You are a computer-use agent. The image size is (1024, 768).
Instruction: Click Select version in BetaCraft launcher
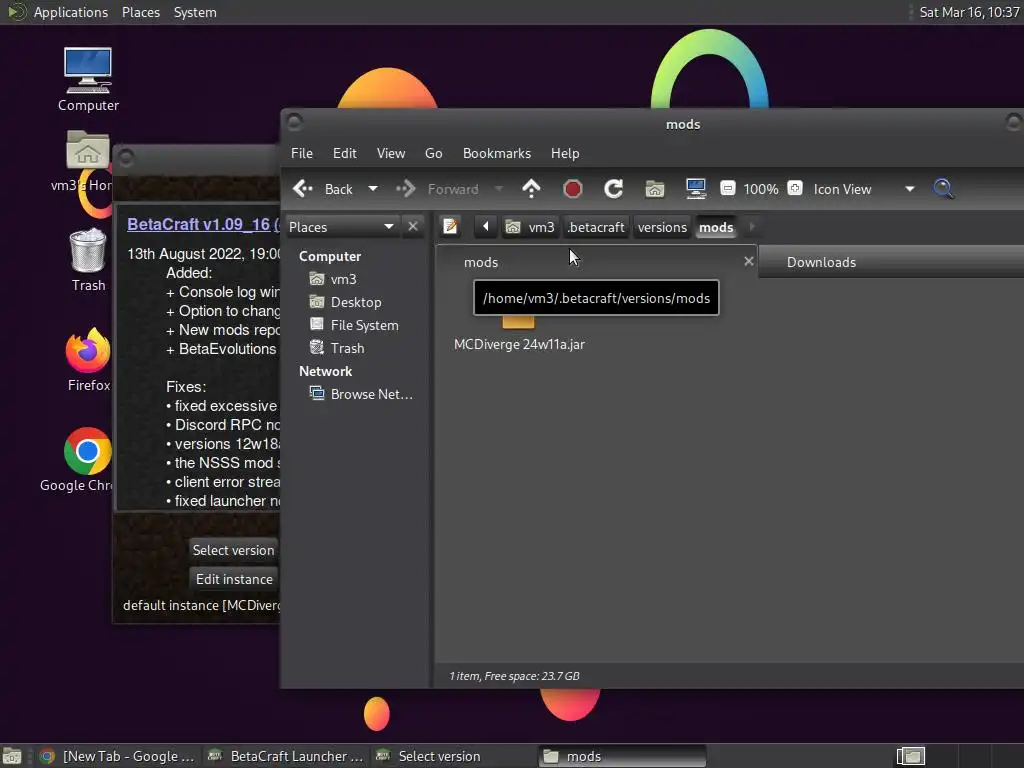pos(234,550)
